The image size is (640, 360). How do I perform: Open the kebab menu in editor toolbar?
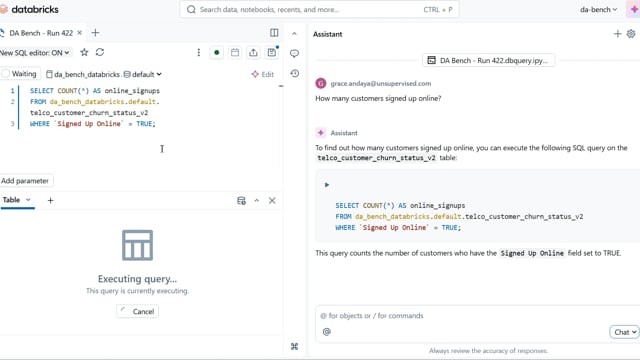click(198, 52)
